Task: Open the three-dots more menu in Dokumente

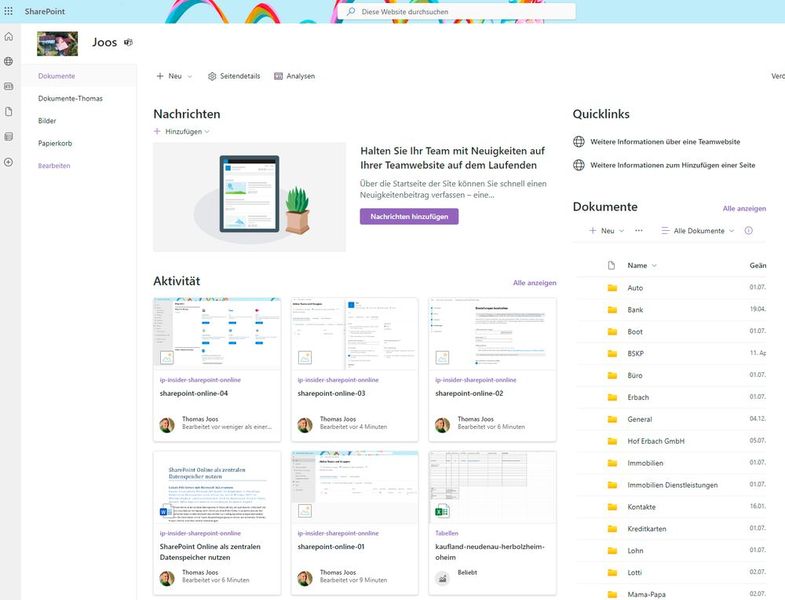Action: pyautogui.click(x=639, y=231)
